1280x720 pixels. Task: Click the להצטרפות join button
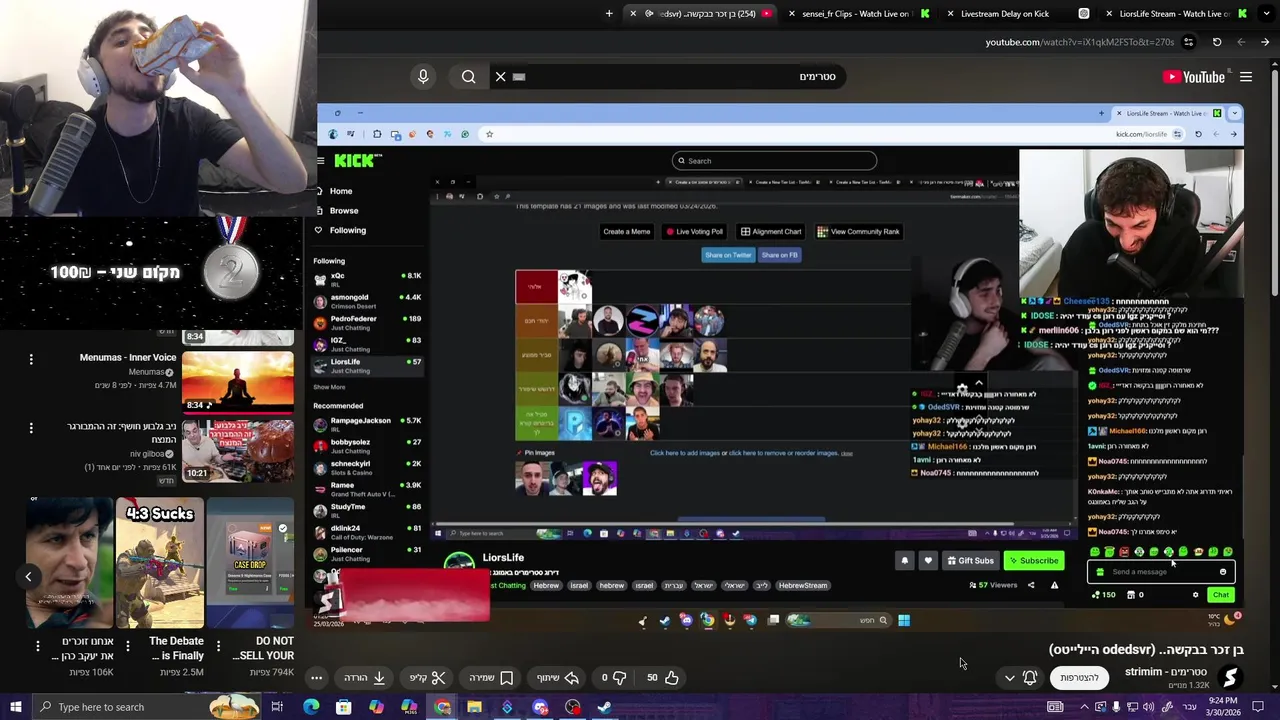point(1079,677)
